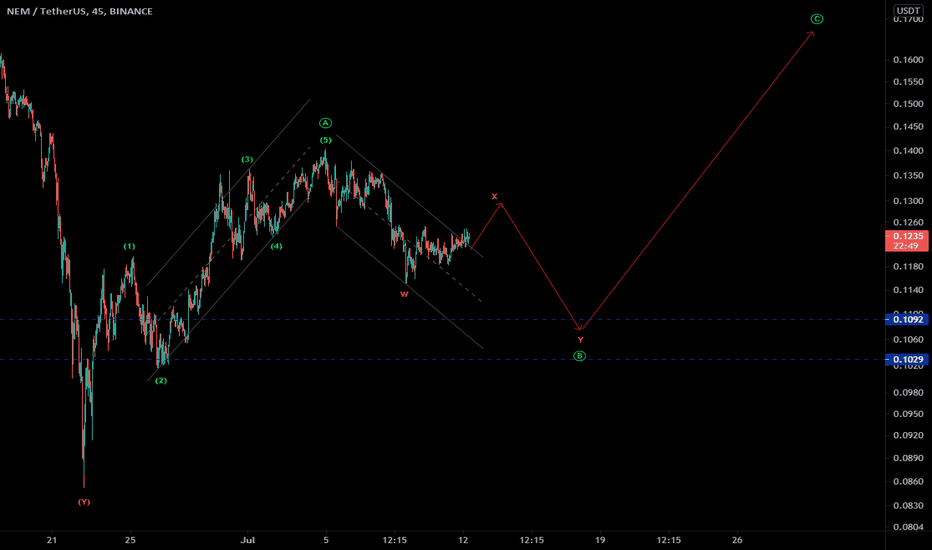Click the red W wave label
The width and height of the screenshot is (932, 550).
(x=404, y=294)
